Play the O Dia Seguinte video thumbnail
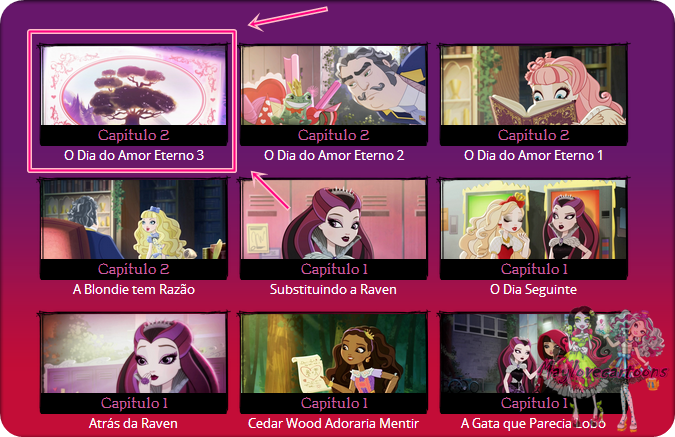 [x=533, y=219]
